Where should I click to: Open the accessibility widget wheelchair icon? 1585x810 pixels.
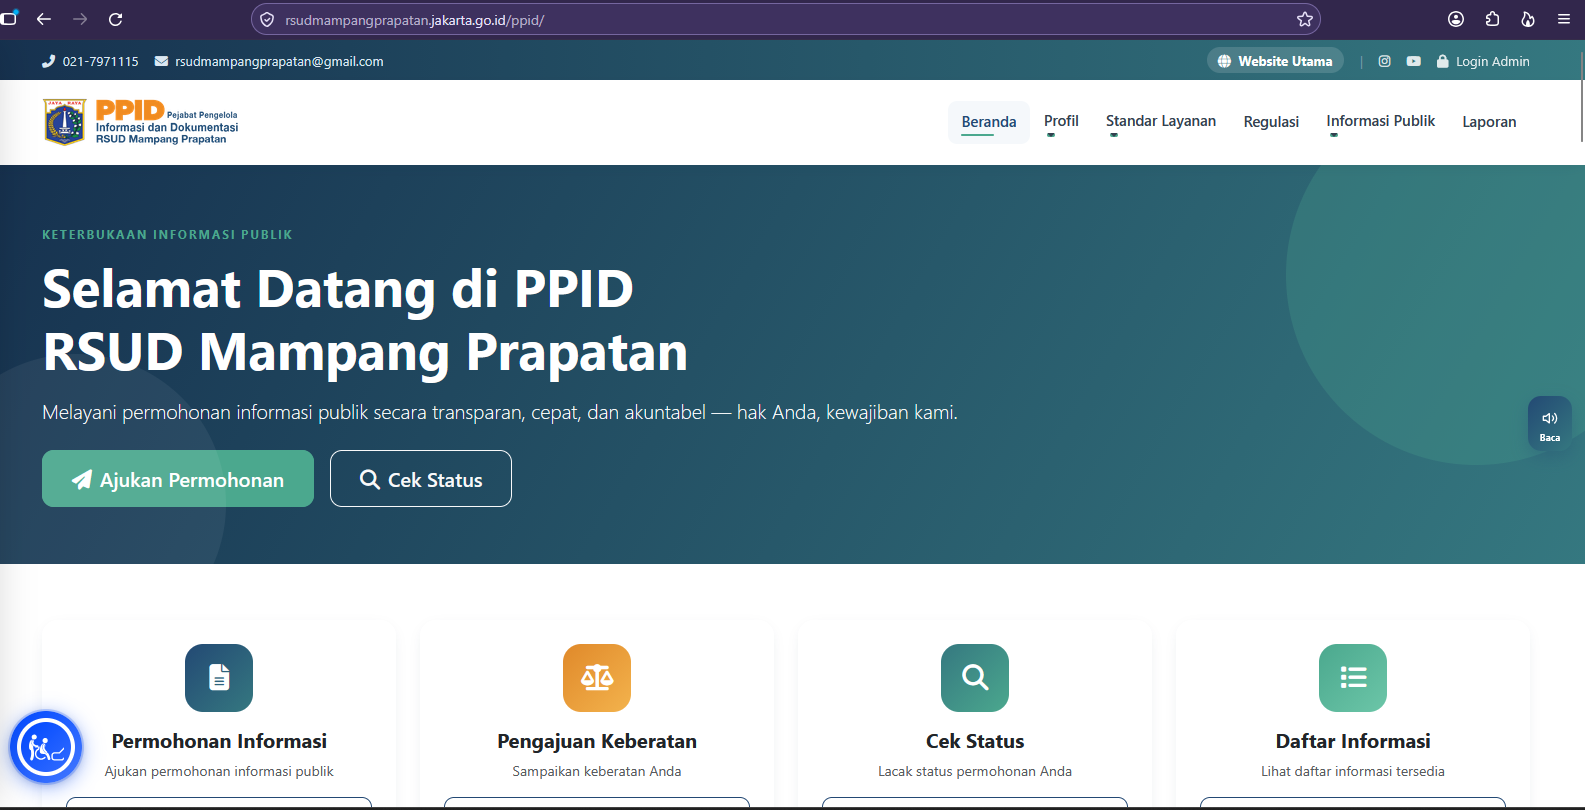tap(46, 747)
